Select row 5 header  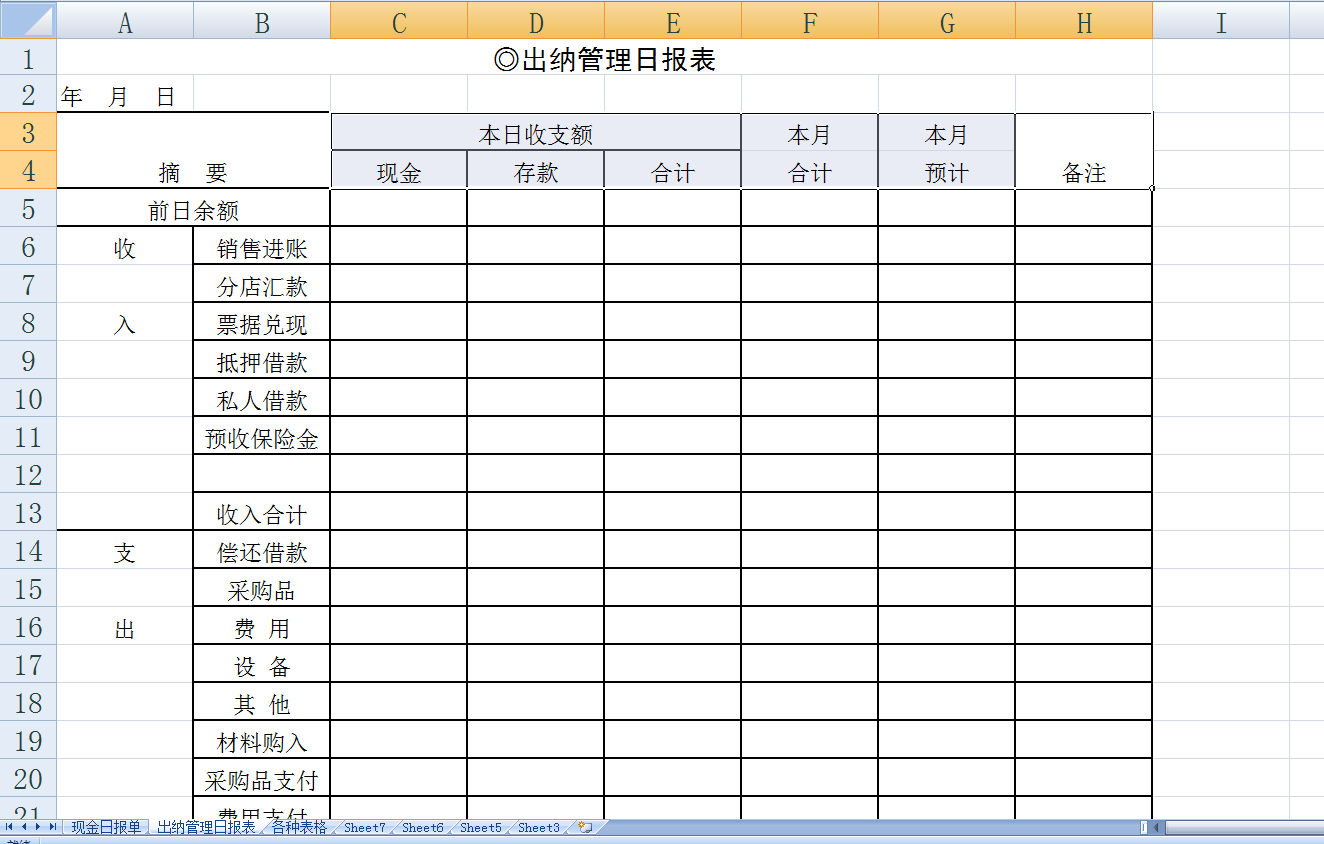coord(28,208)
